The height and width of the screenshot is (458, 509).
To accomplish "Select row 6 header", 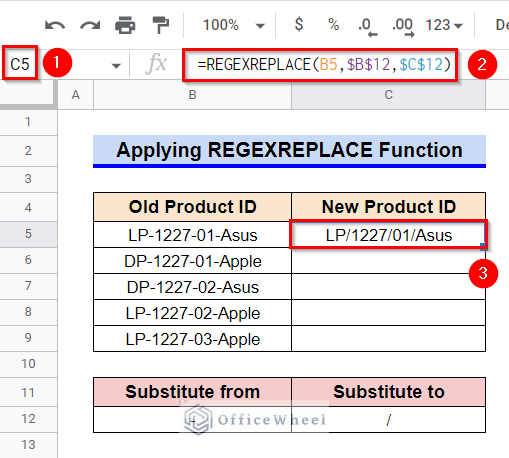I will (x=28, y=260).
